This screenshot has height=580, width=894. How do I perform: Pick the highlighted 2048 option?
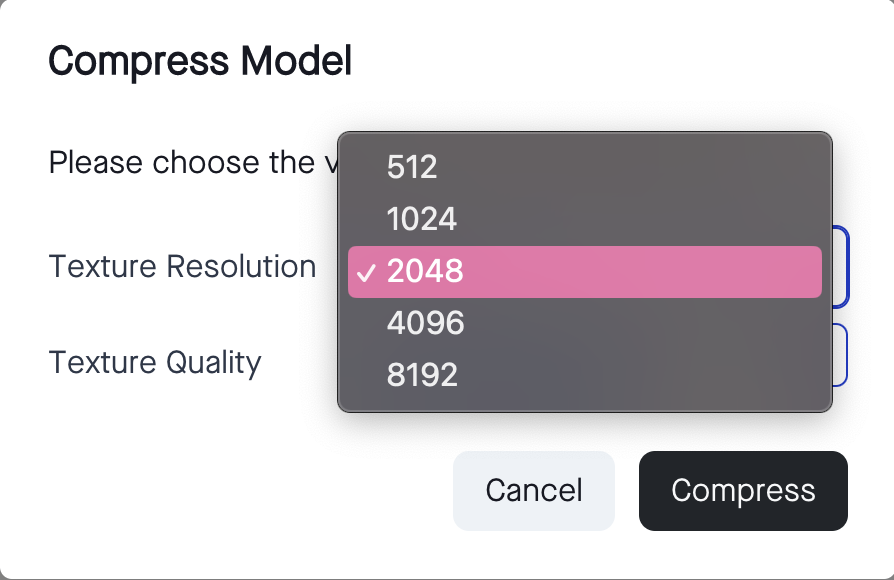point(426,271)
